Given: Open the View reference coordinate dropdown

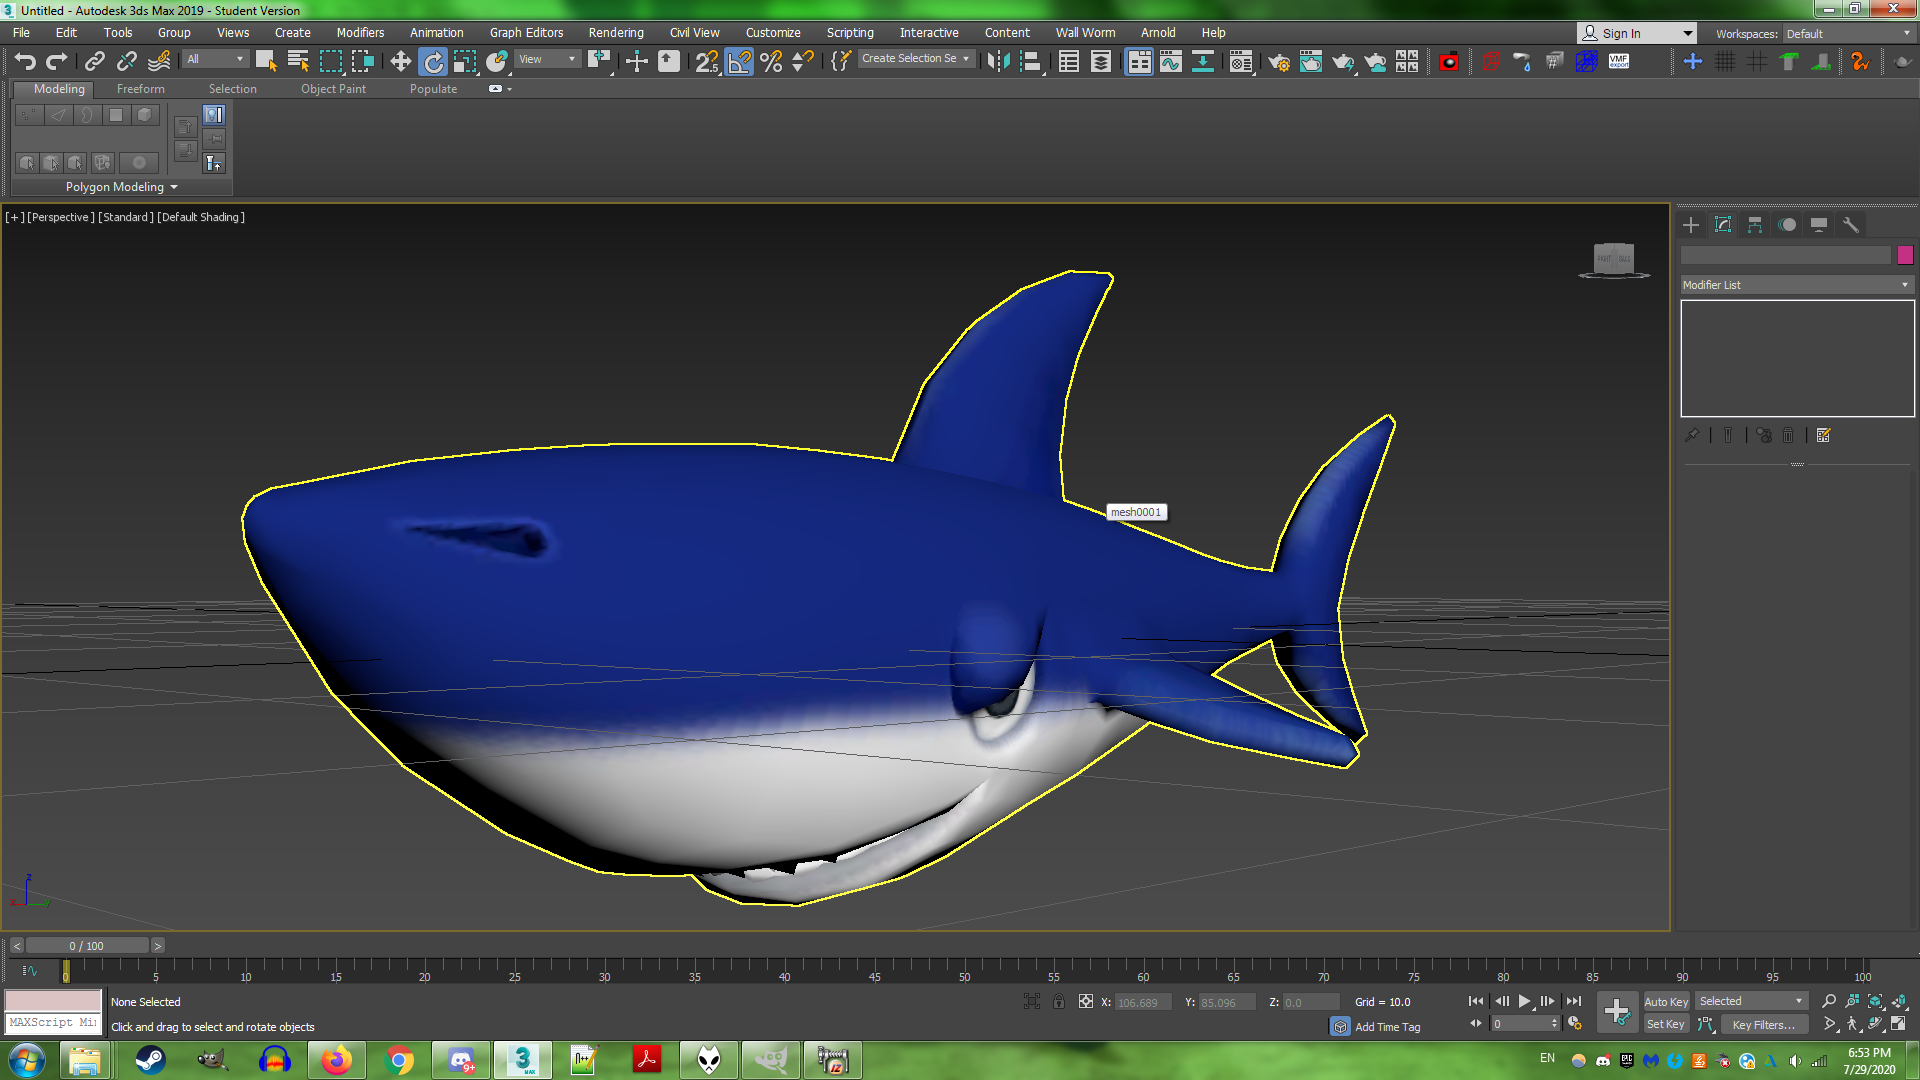Looking at the screenshot, I should coord(547,59).
